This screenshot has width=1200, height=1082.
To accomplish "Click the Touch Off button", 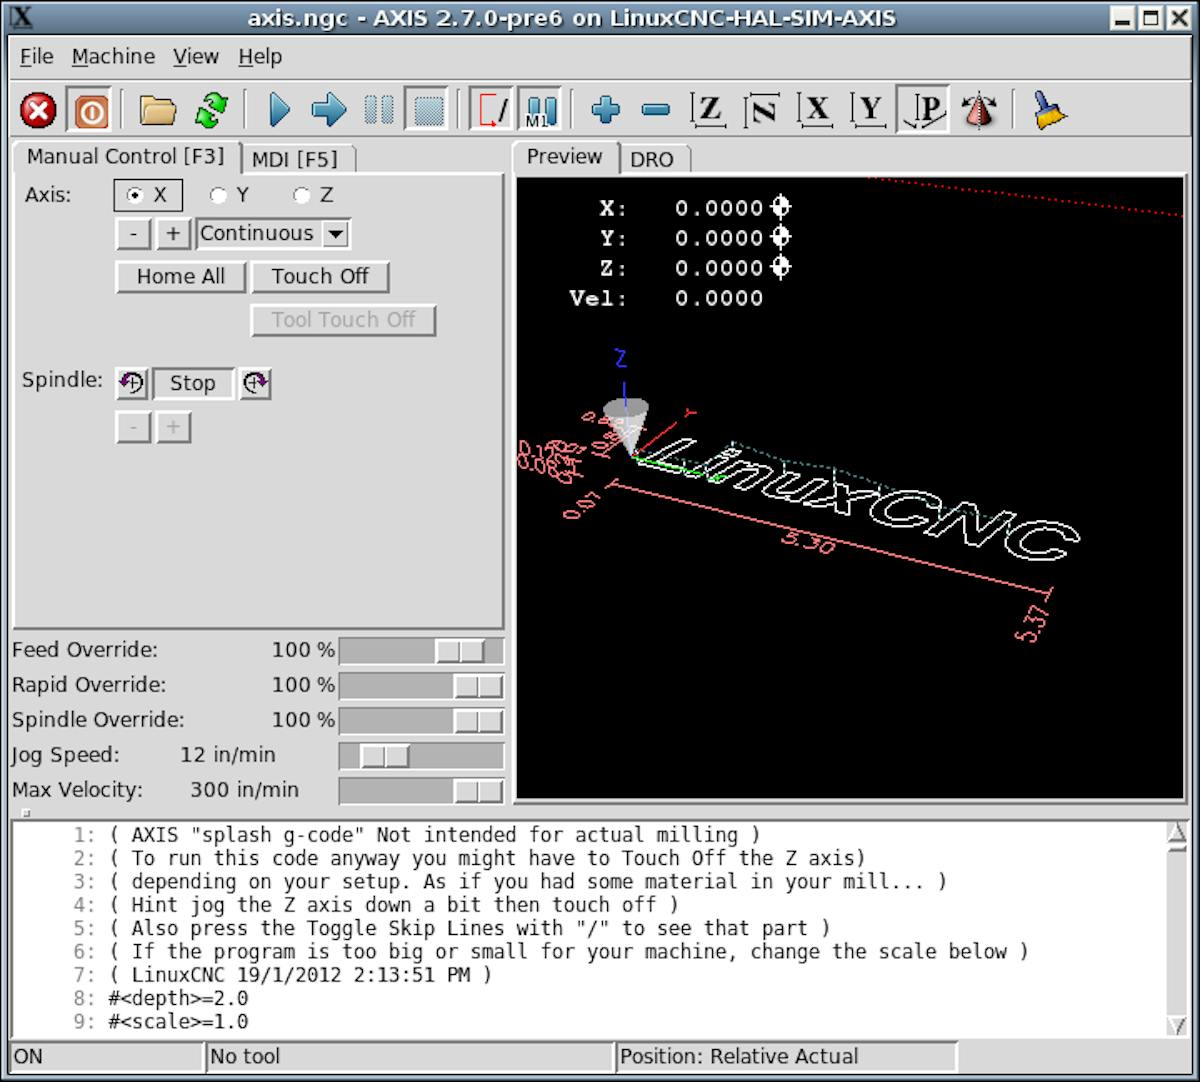I will pyautogui.click(x=320, y=277).
